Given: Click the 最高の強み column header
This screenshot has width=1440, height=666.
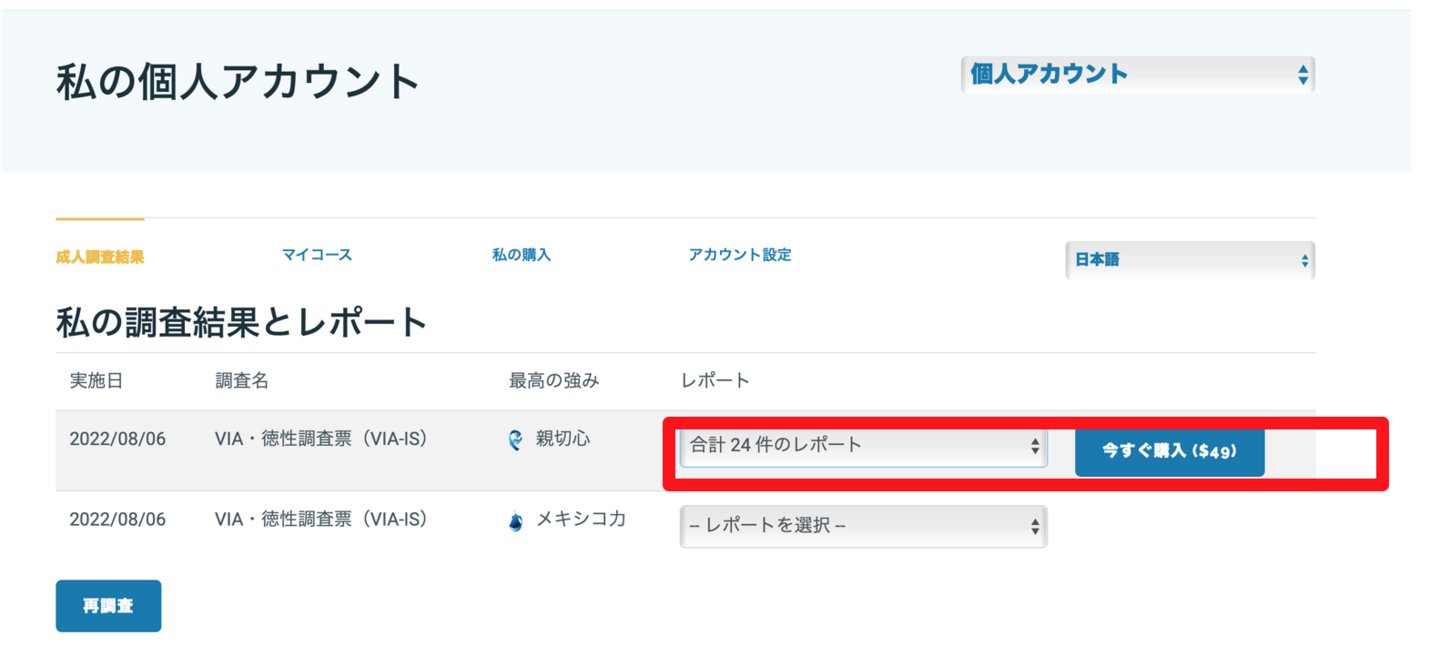Looking at the screenshot, I should [x=554, y=381].
